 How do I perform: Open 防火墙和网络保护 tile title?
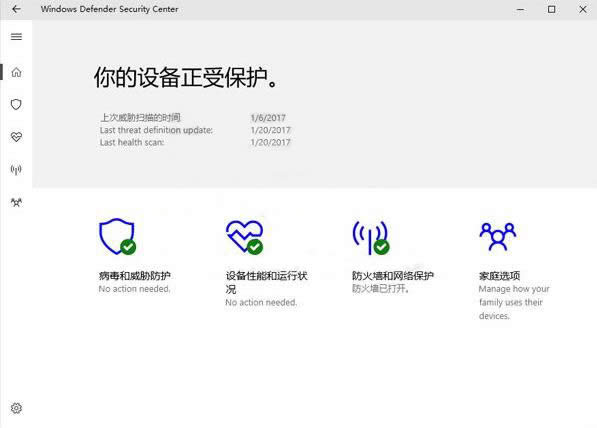pyautogui.click(x=393, y=275)
